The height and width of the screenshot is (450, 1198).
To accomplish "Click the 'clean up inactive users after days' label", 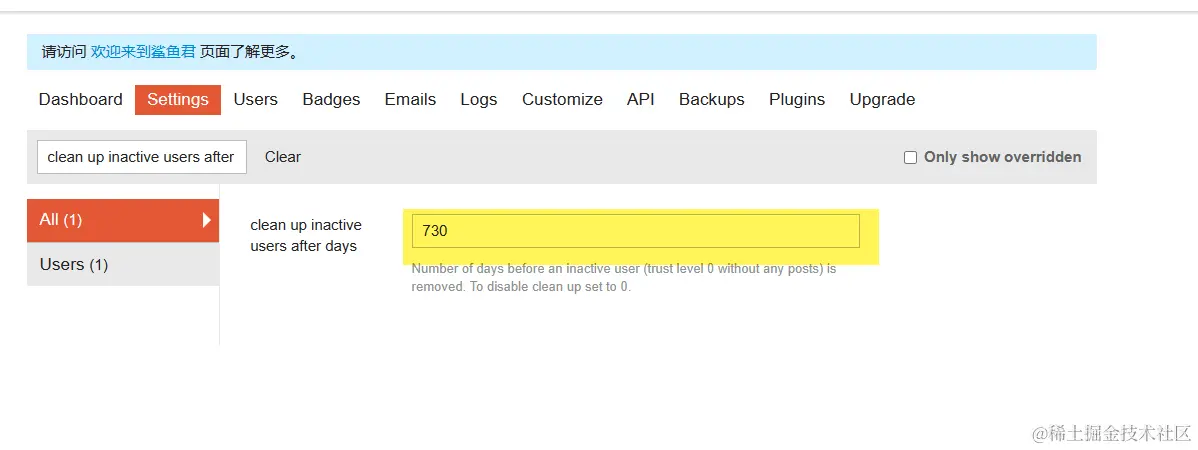I will click(x=306, y=235).
